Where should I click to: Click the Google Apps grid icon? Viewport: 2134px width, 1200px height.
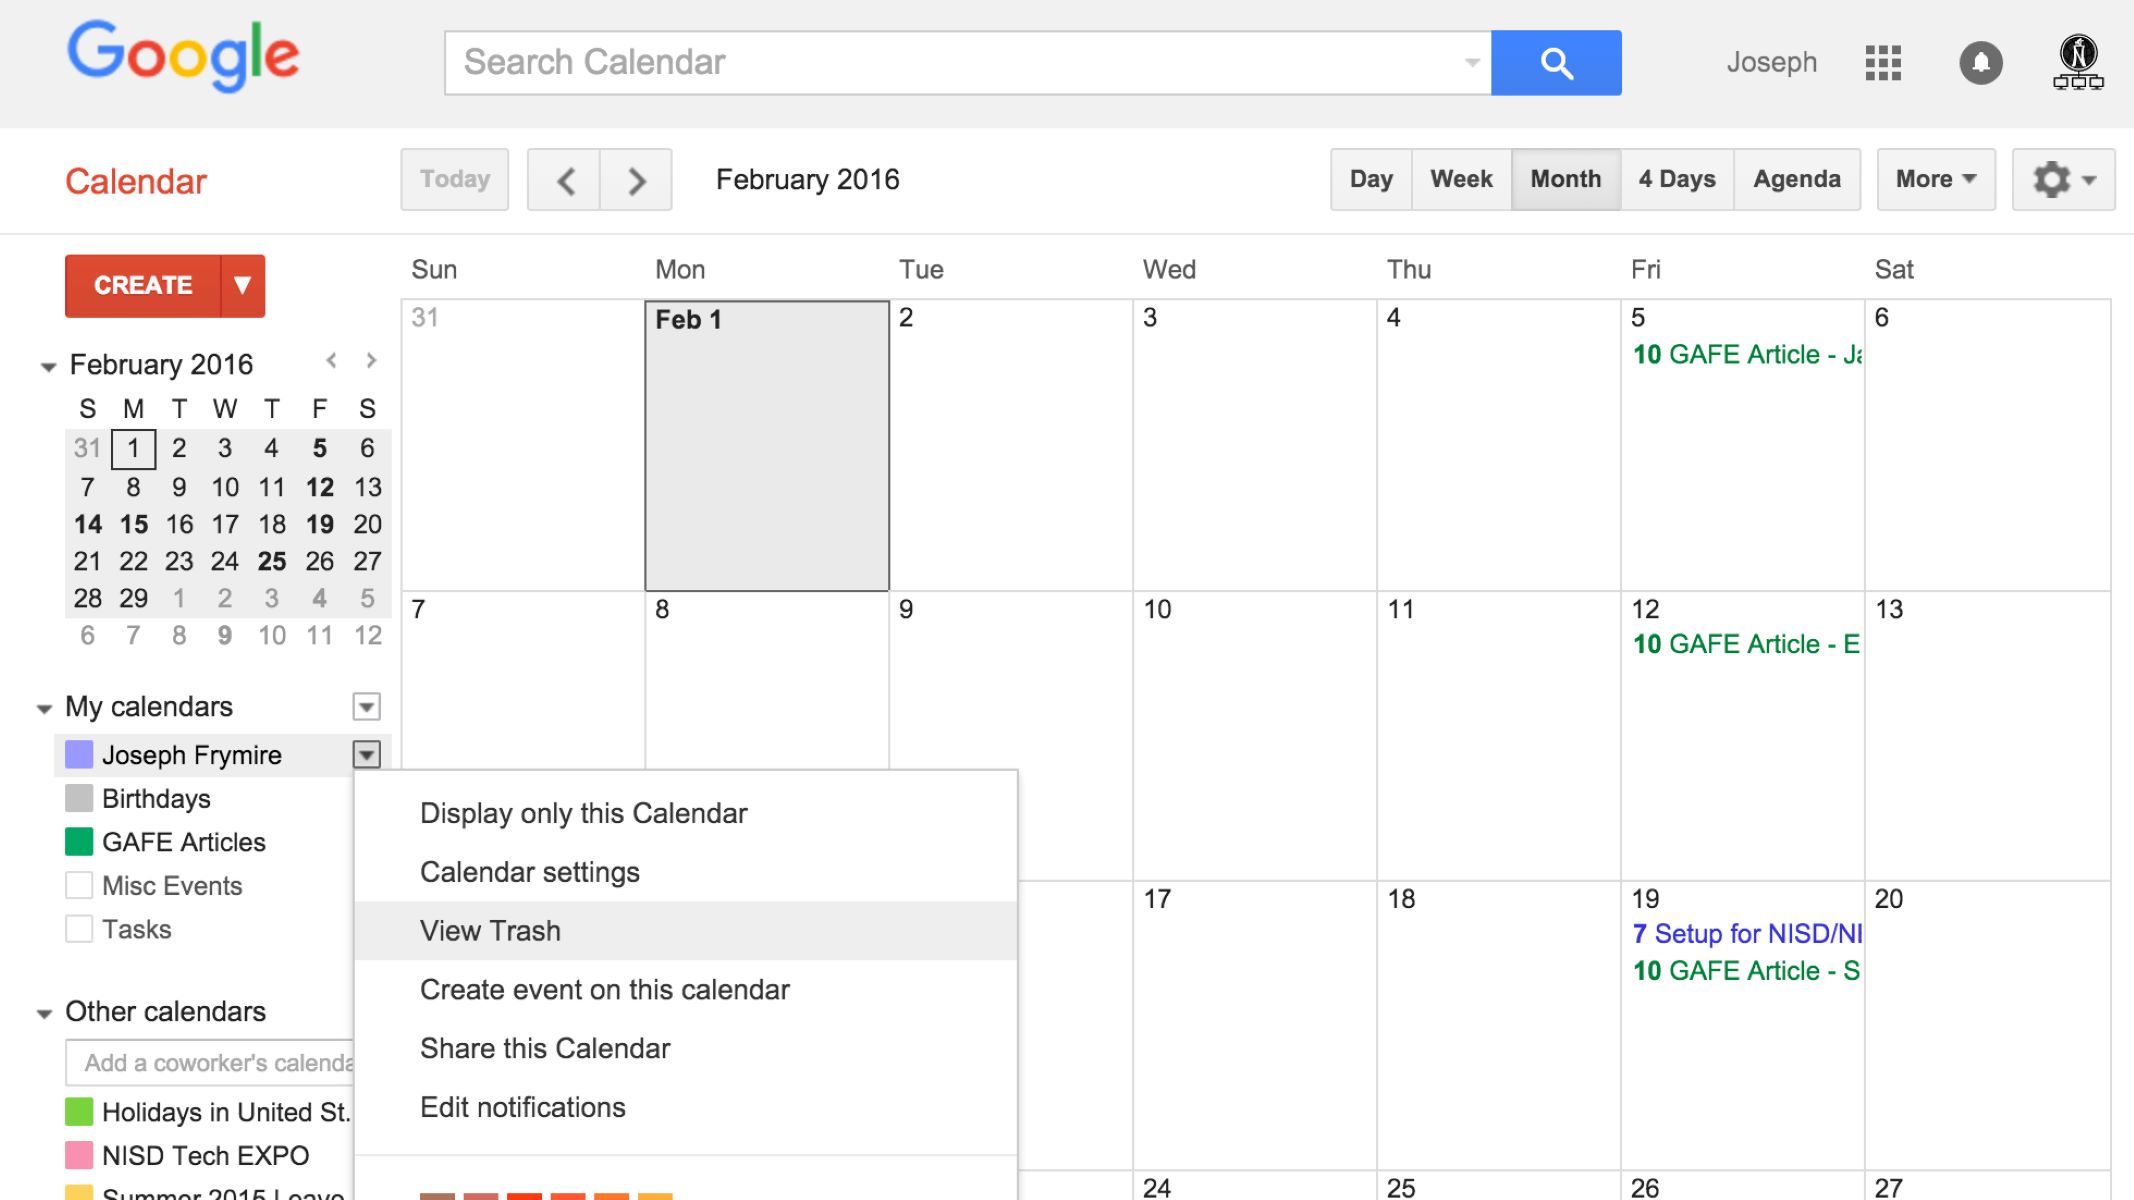click(1883, 60)
